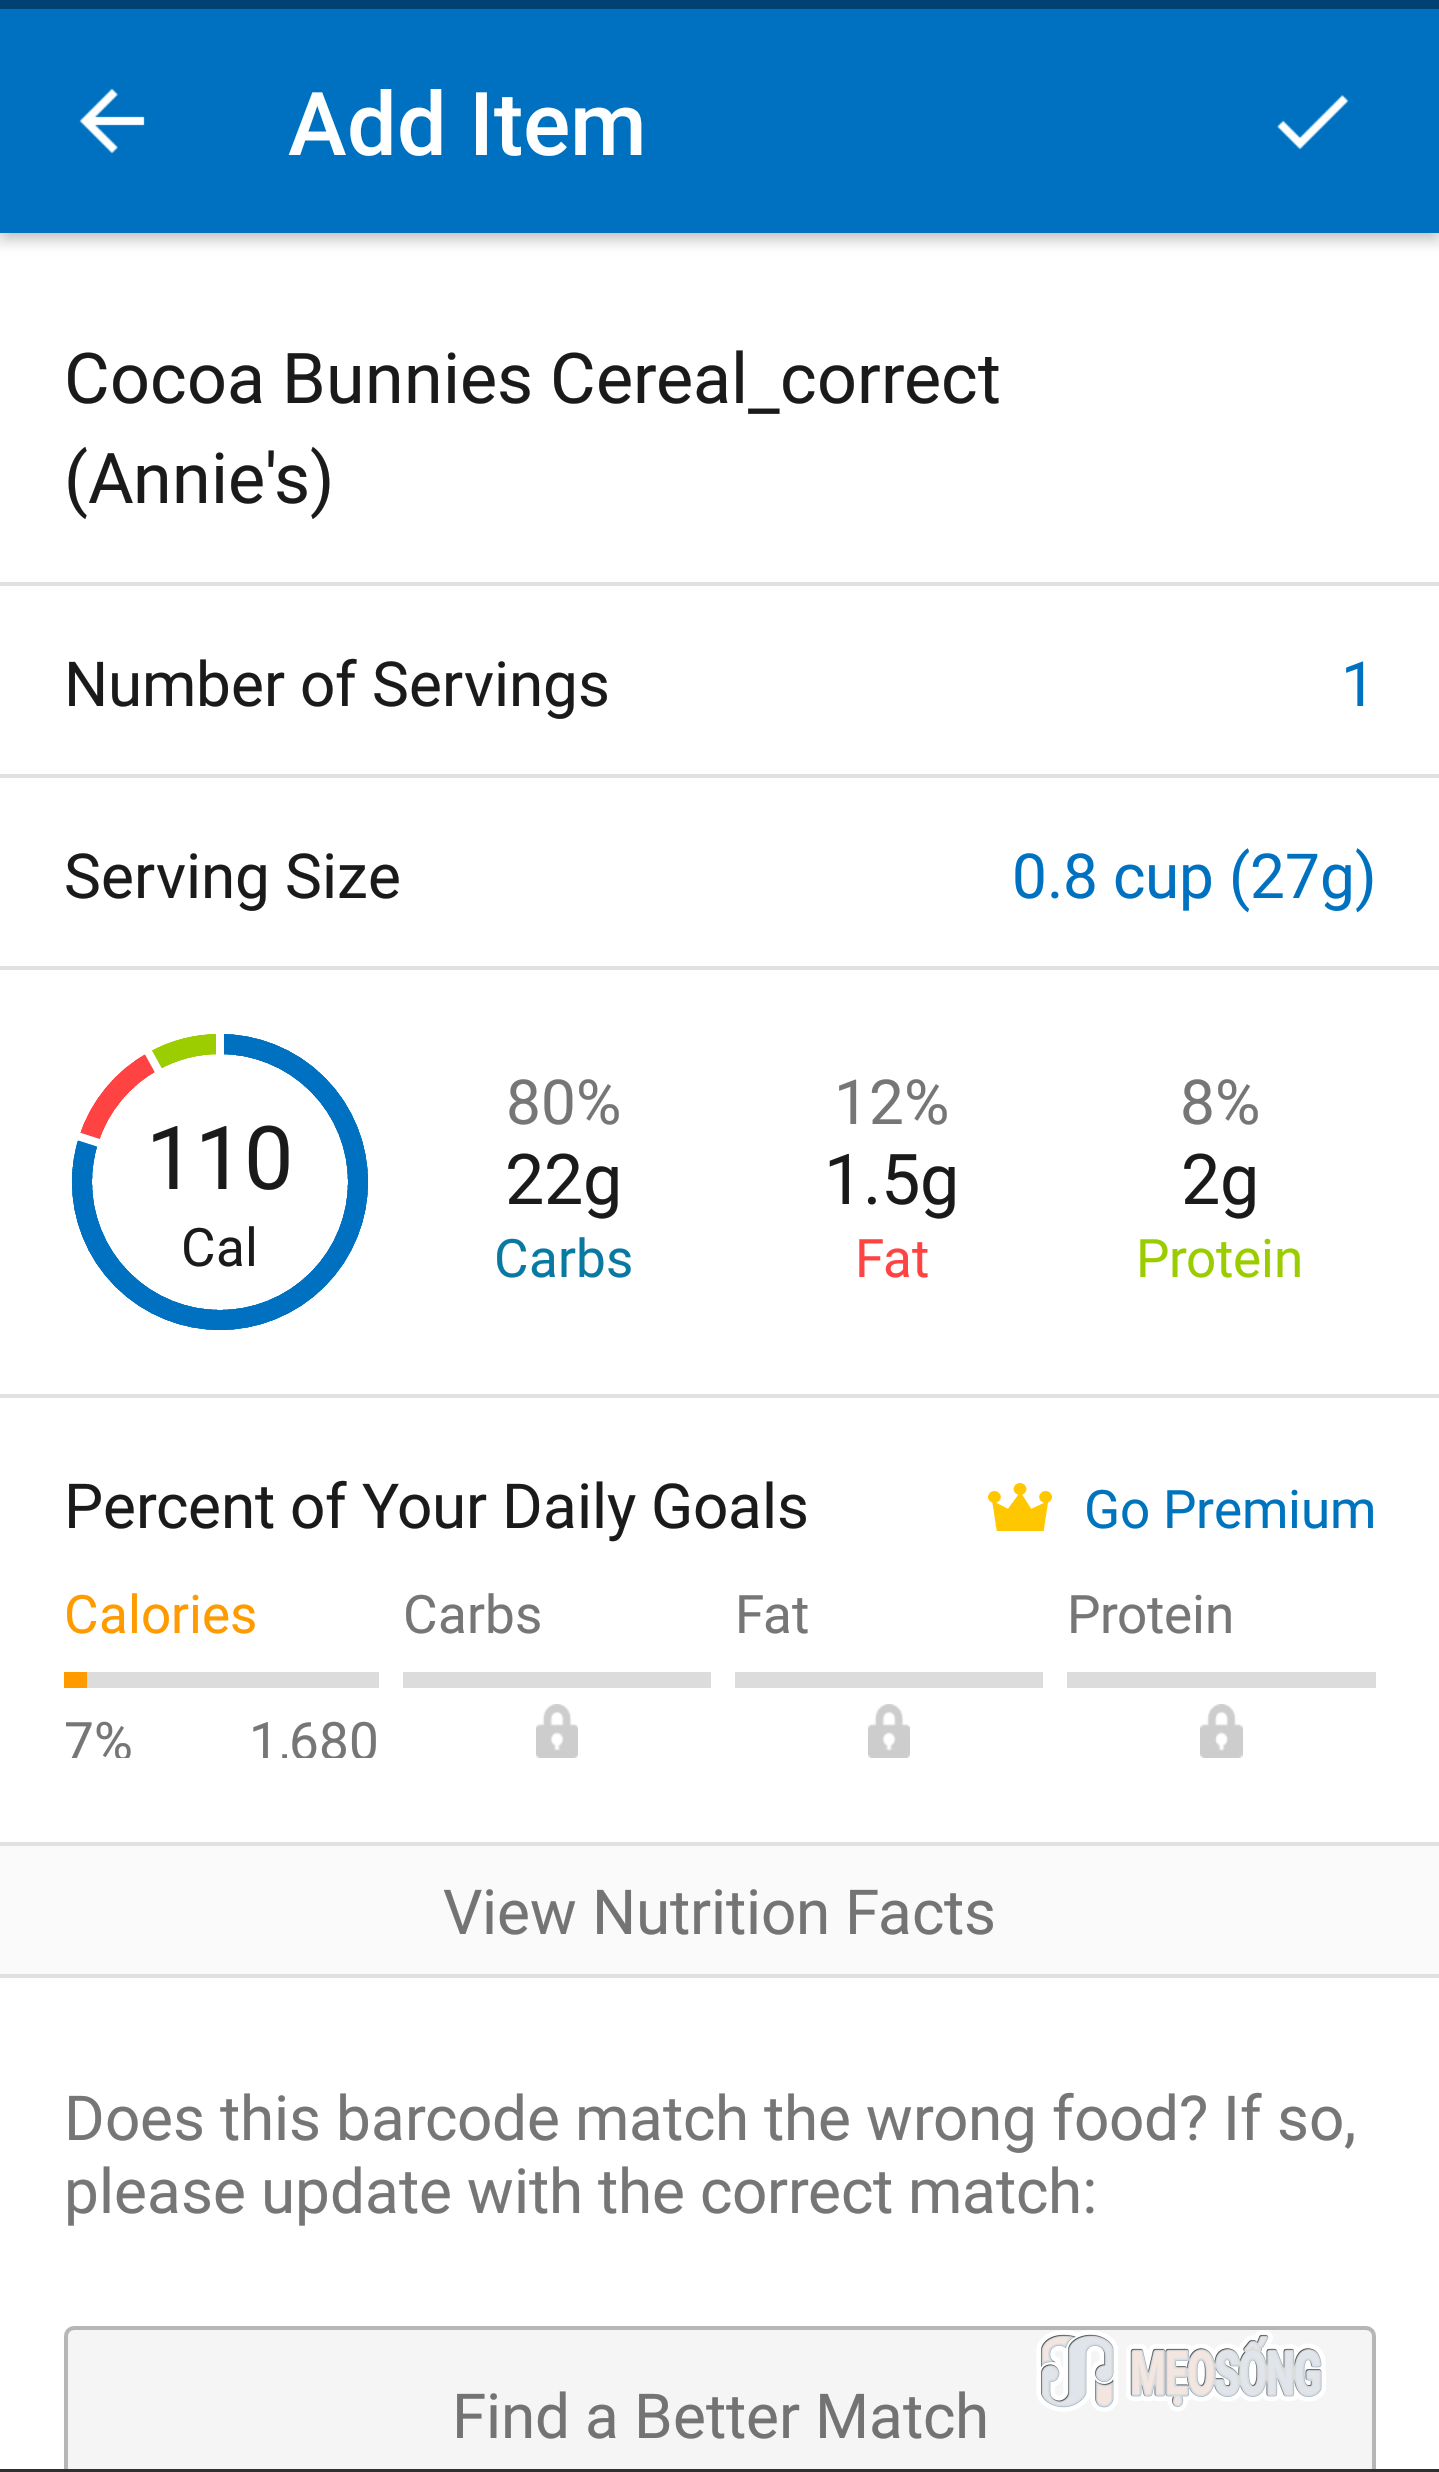This screenshot has height=2472, width=1439.
Task: Tap the lock icon under Carbs
Action: (557, 1732)
